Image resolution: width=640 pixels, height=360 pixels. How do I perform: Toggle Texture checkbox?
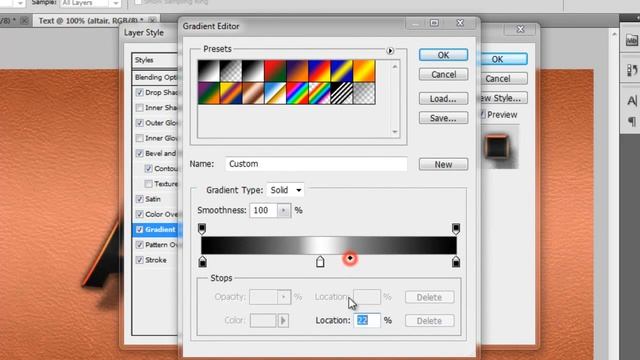pyautogui.click(x=149, y=184)
